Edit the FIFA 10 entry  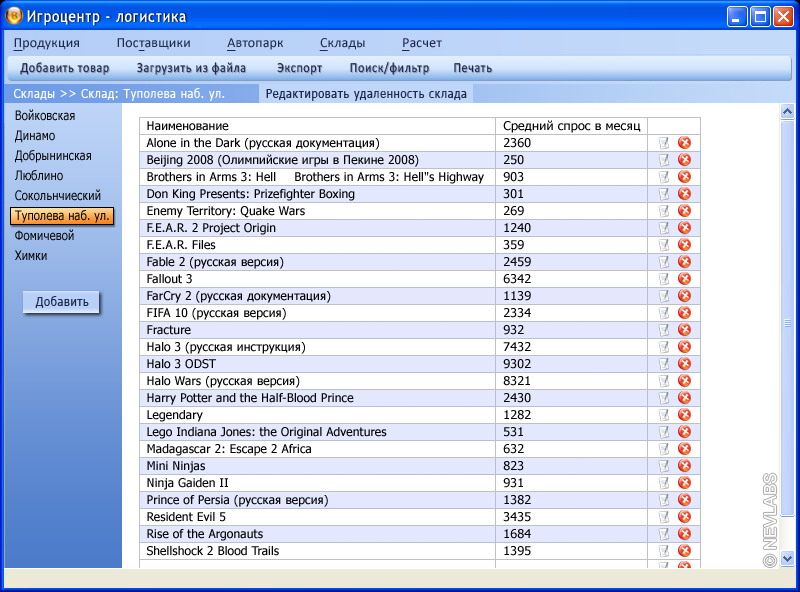tap(664, 313)
